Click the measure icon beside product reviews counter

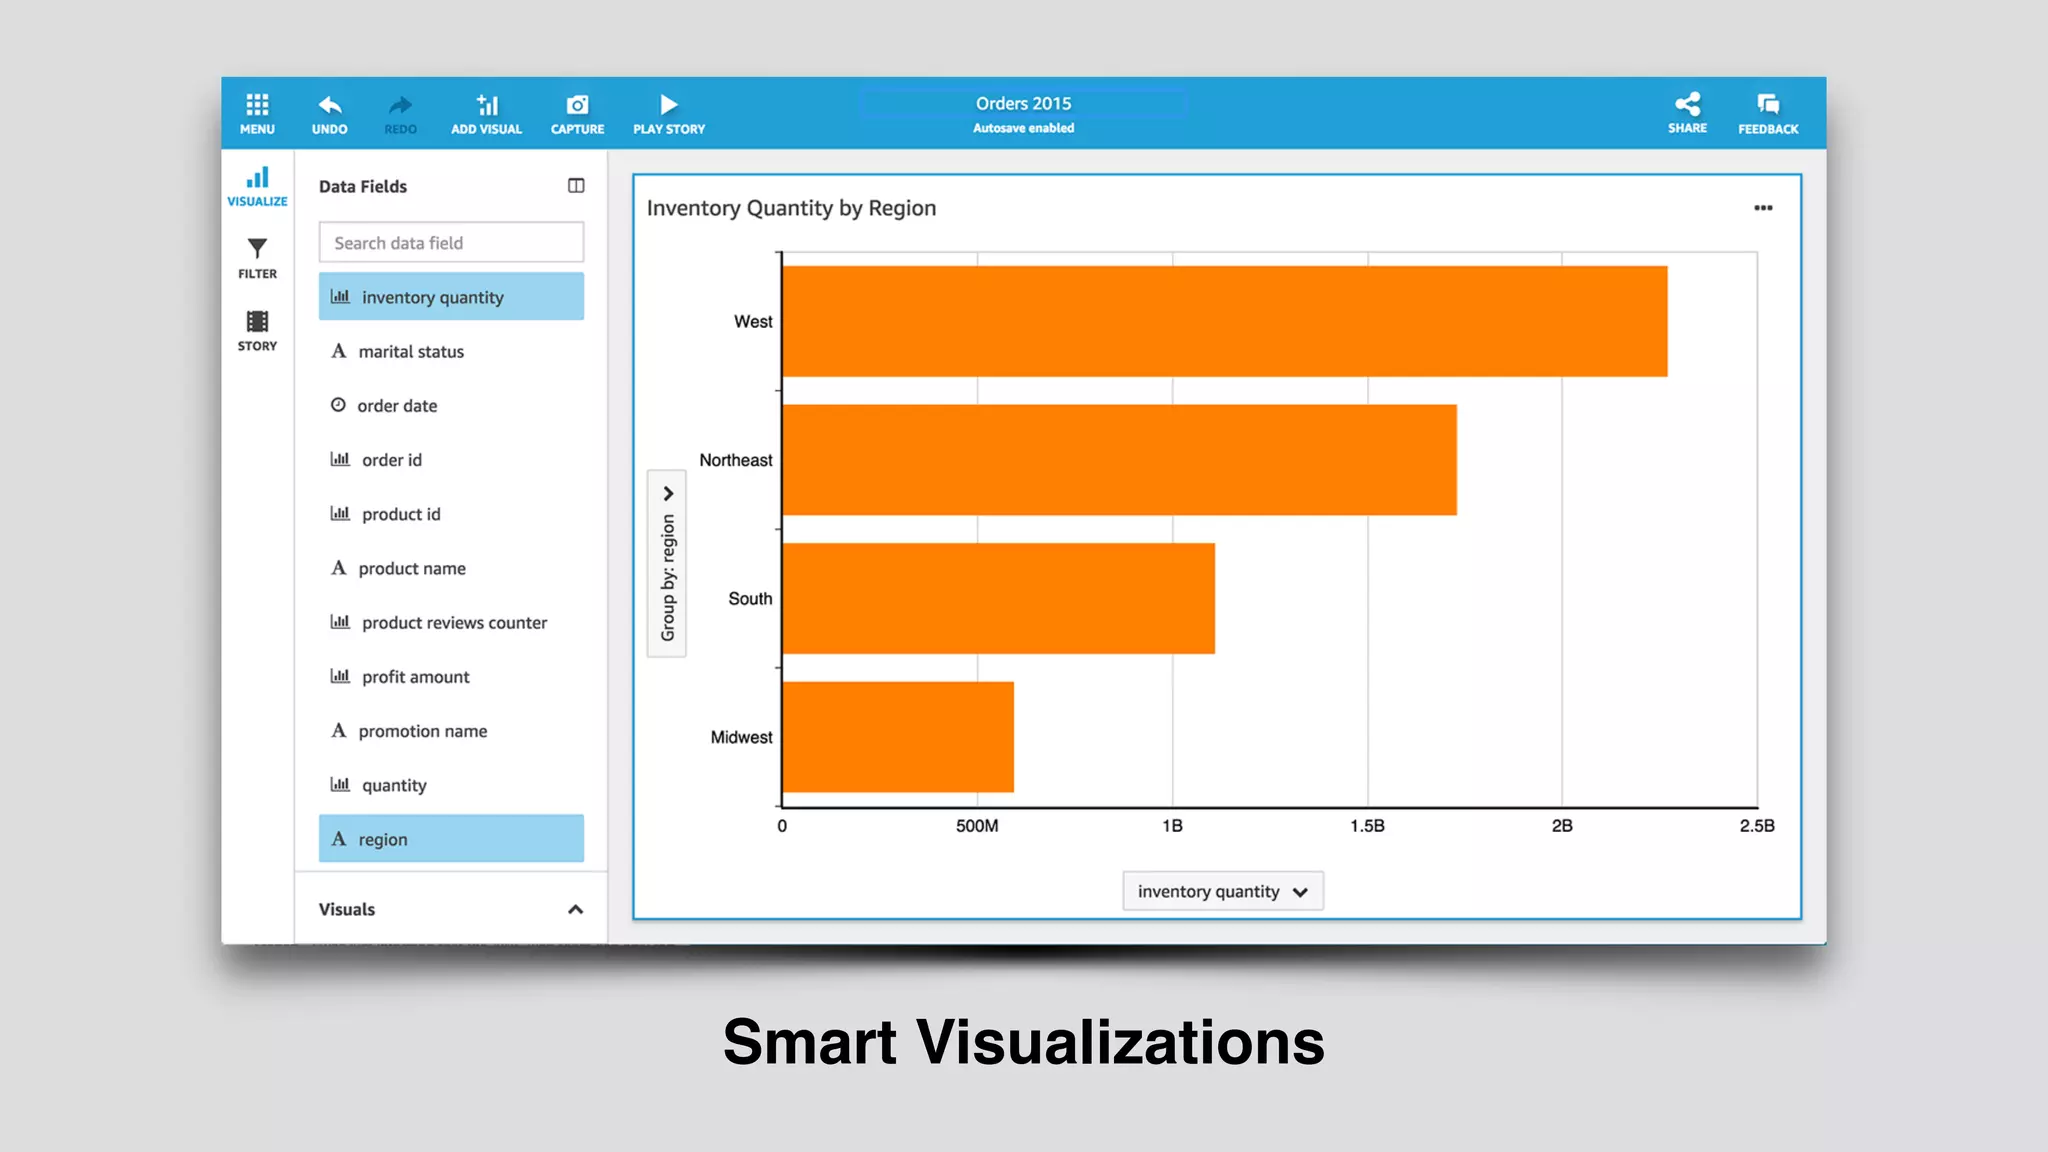340,621
